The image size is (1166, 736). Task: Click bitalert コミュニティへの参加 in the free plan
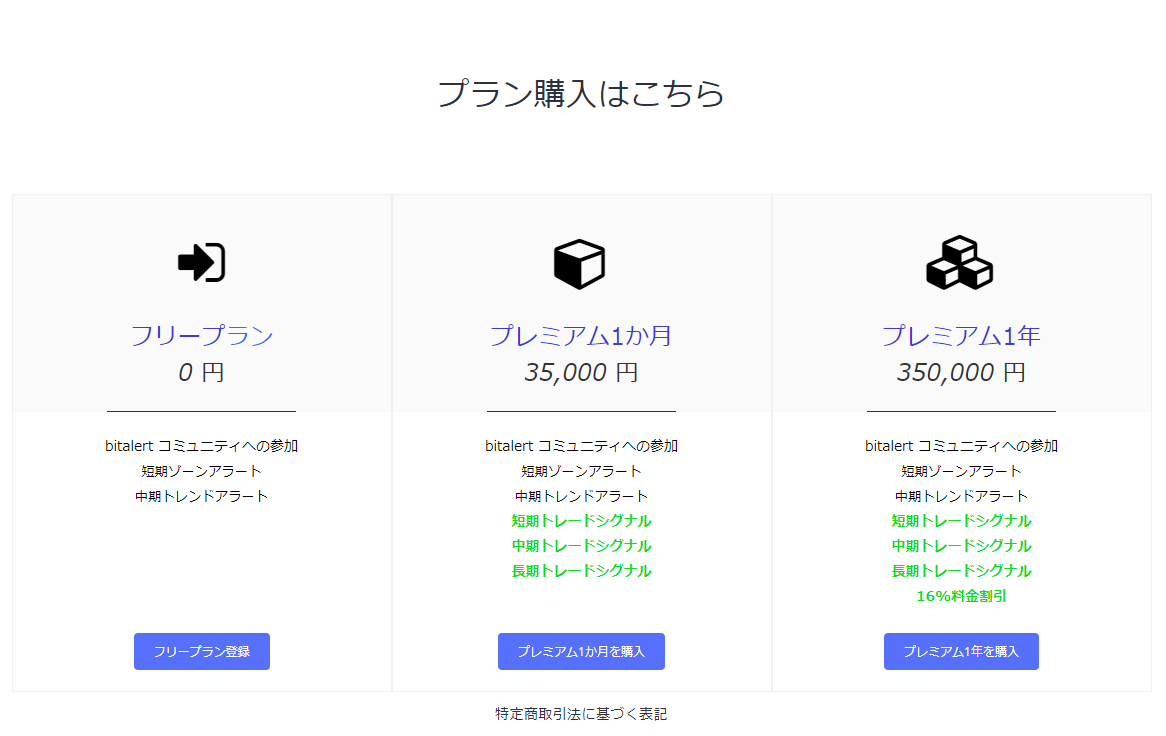[x=202, y=446]
